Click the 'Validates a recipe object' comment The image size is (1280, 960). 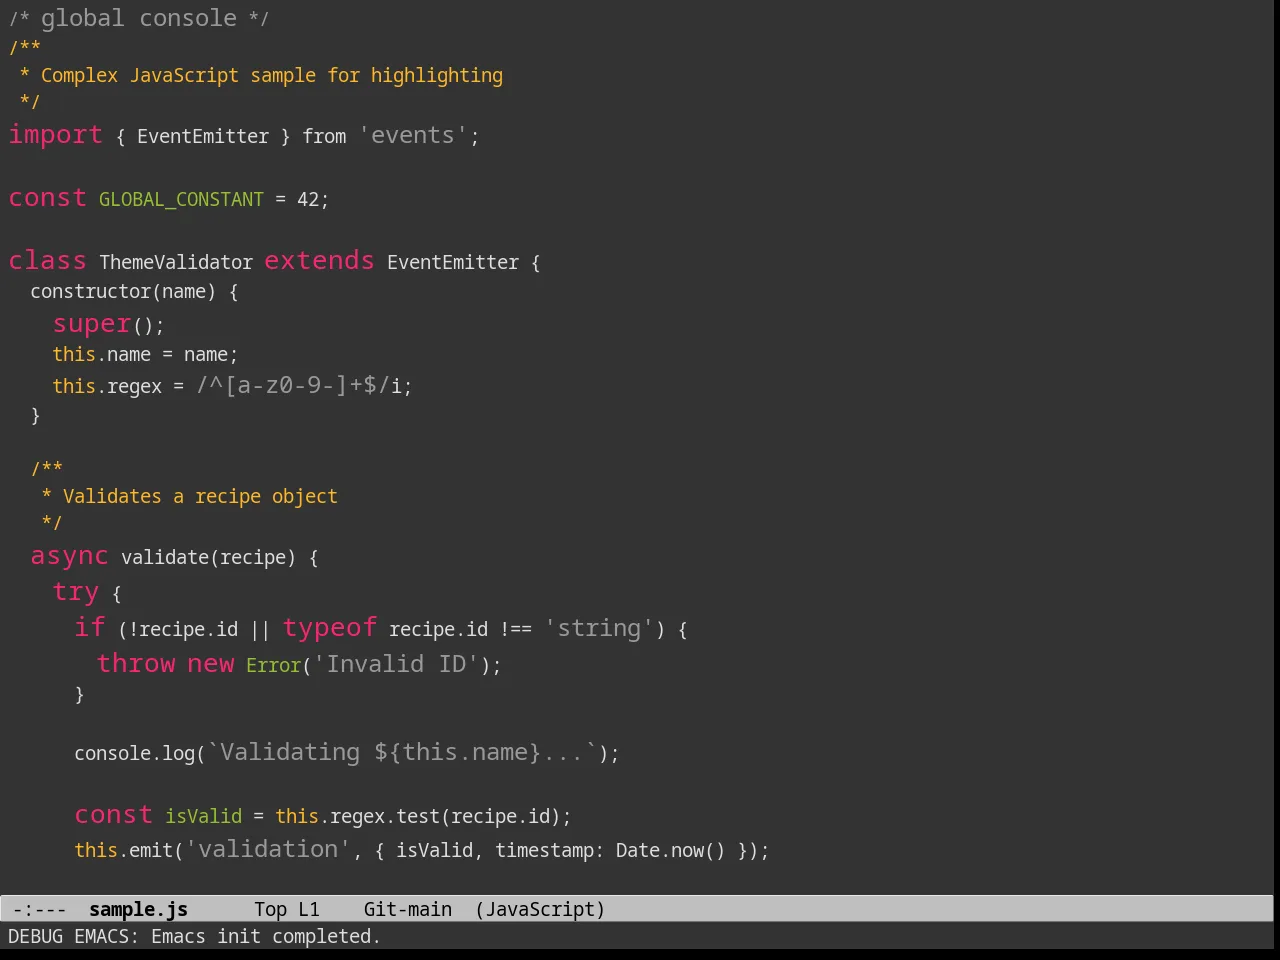coord(200,496)
